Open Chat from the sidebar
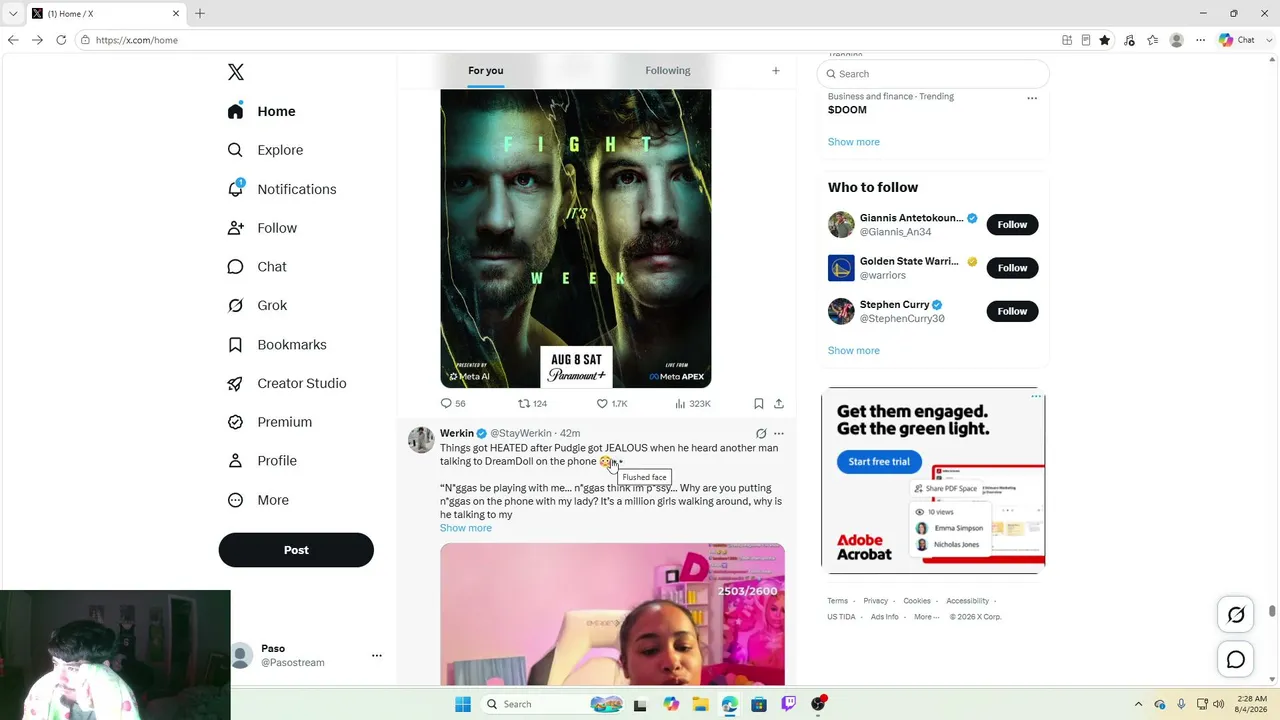This screenshot has height=720, width=1280. tap(257, 267)
